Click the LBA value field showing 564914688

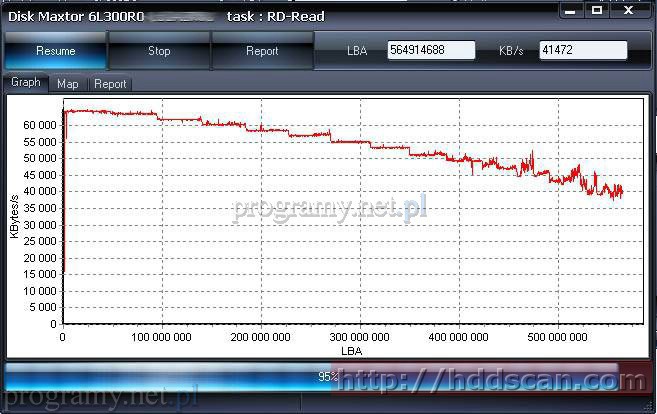coord(430,51)
